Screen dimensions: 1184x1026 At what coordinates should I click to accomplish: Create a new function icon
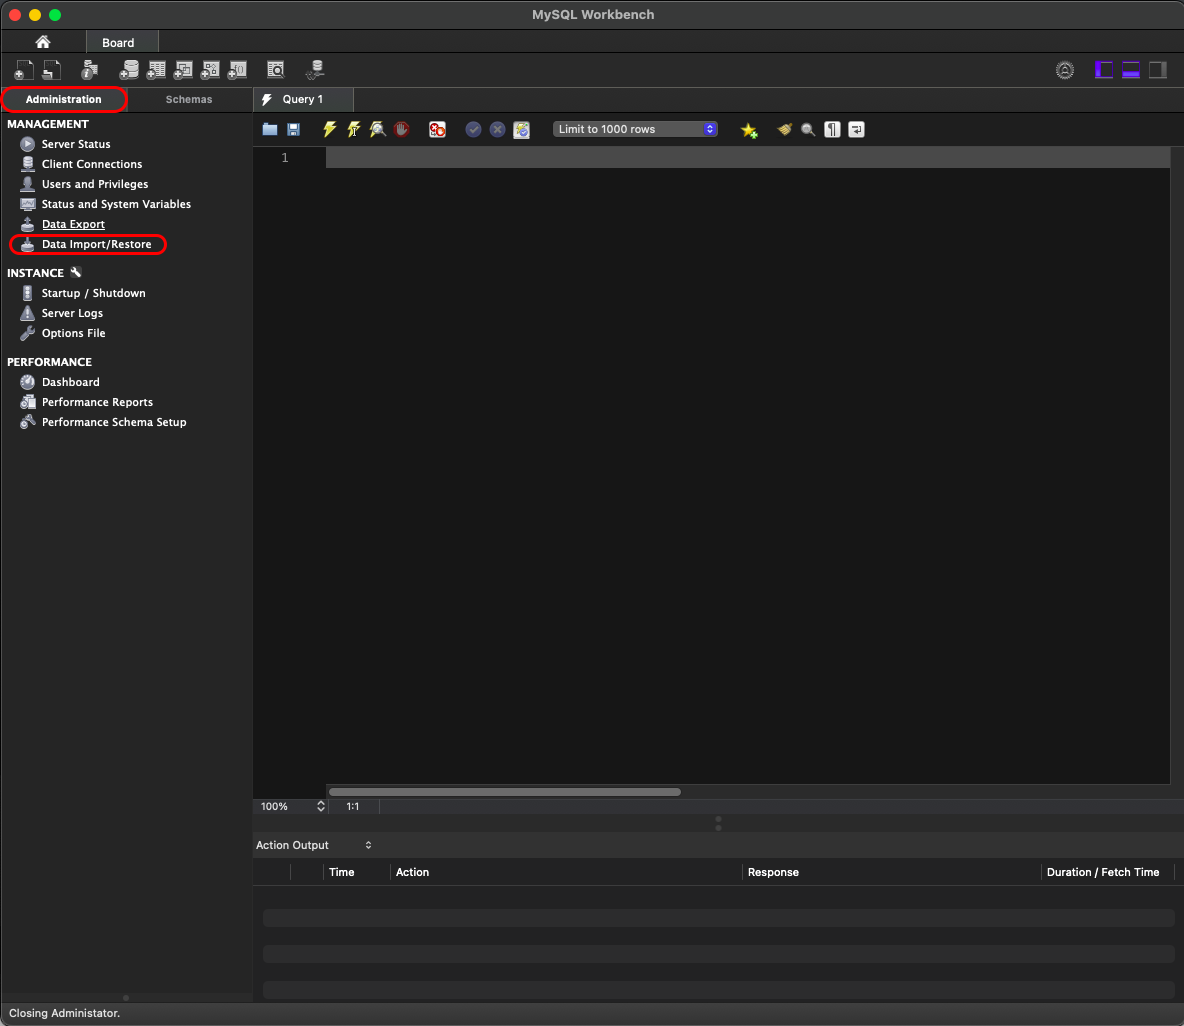pyautogui.click(x=238, y=70)
